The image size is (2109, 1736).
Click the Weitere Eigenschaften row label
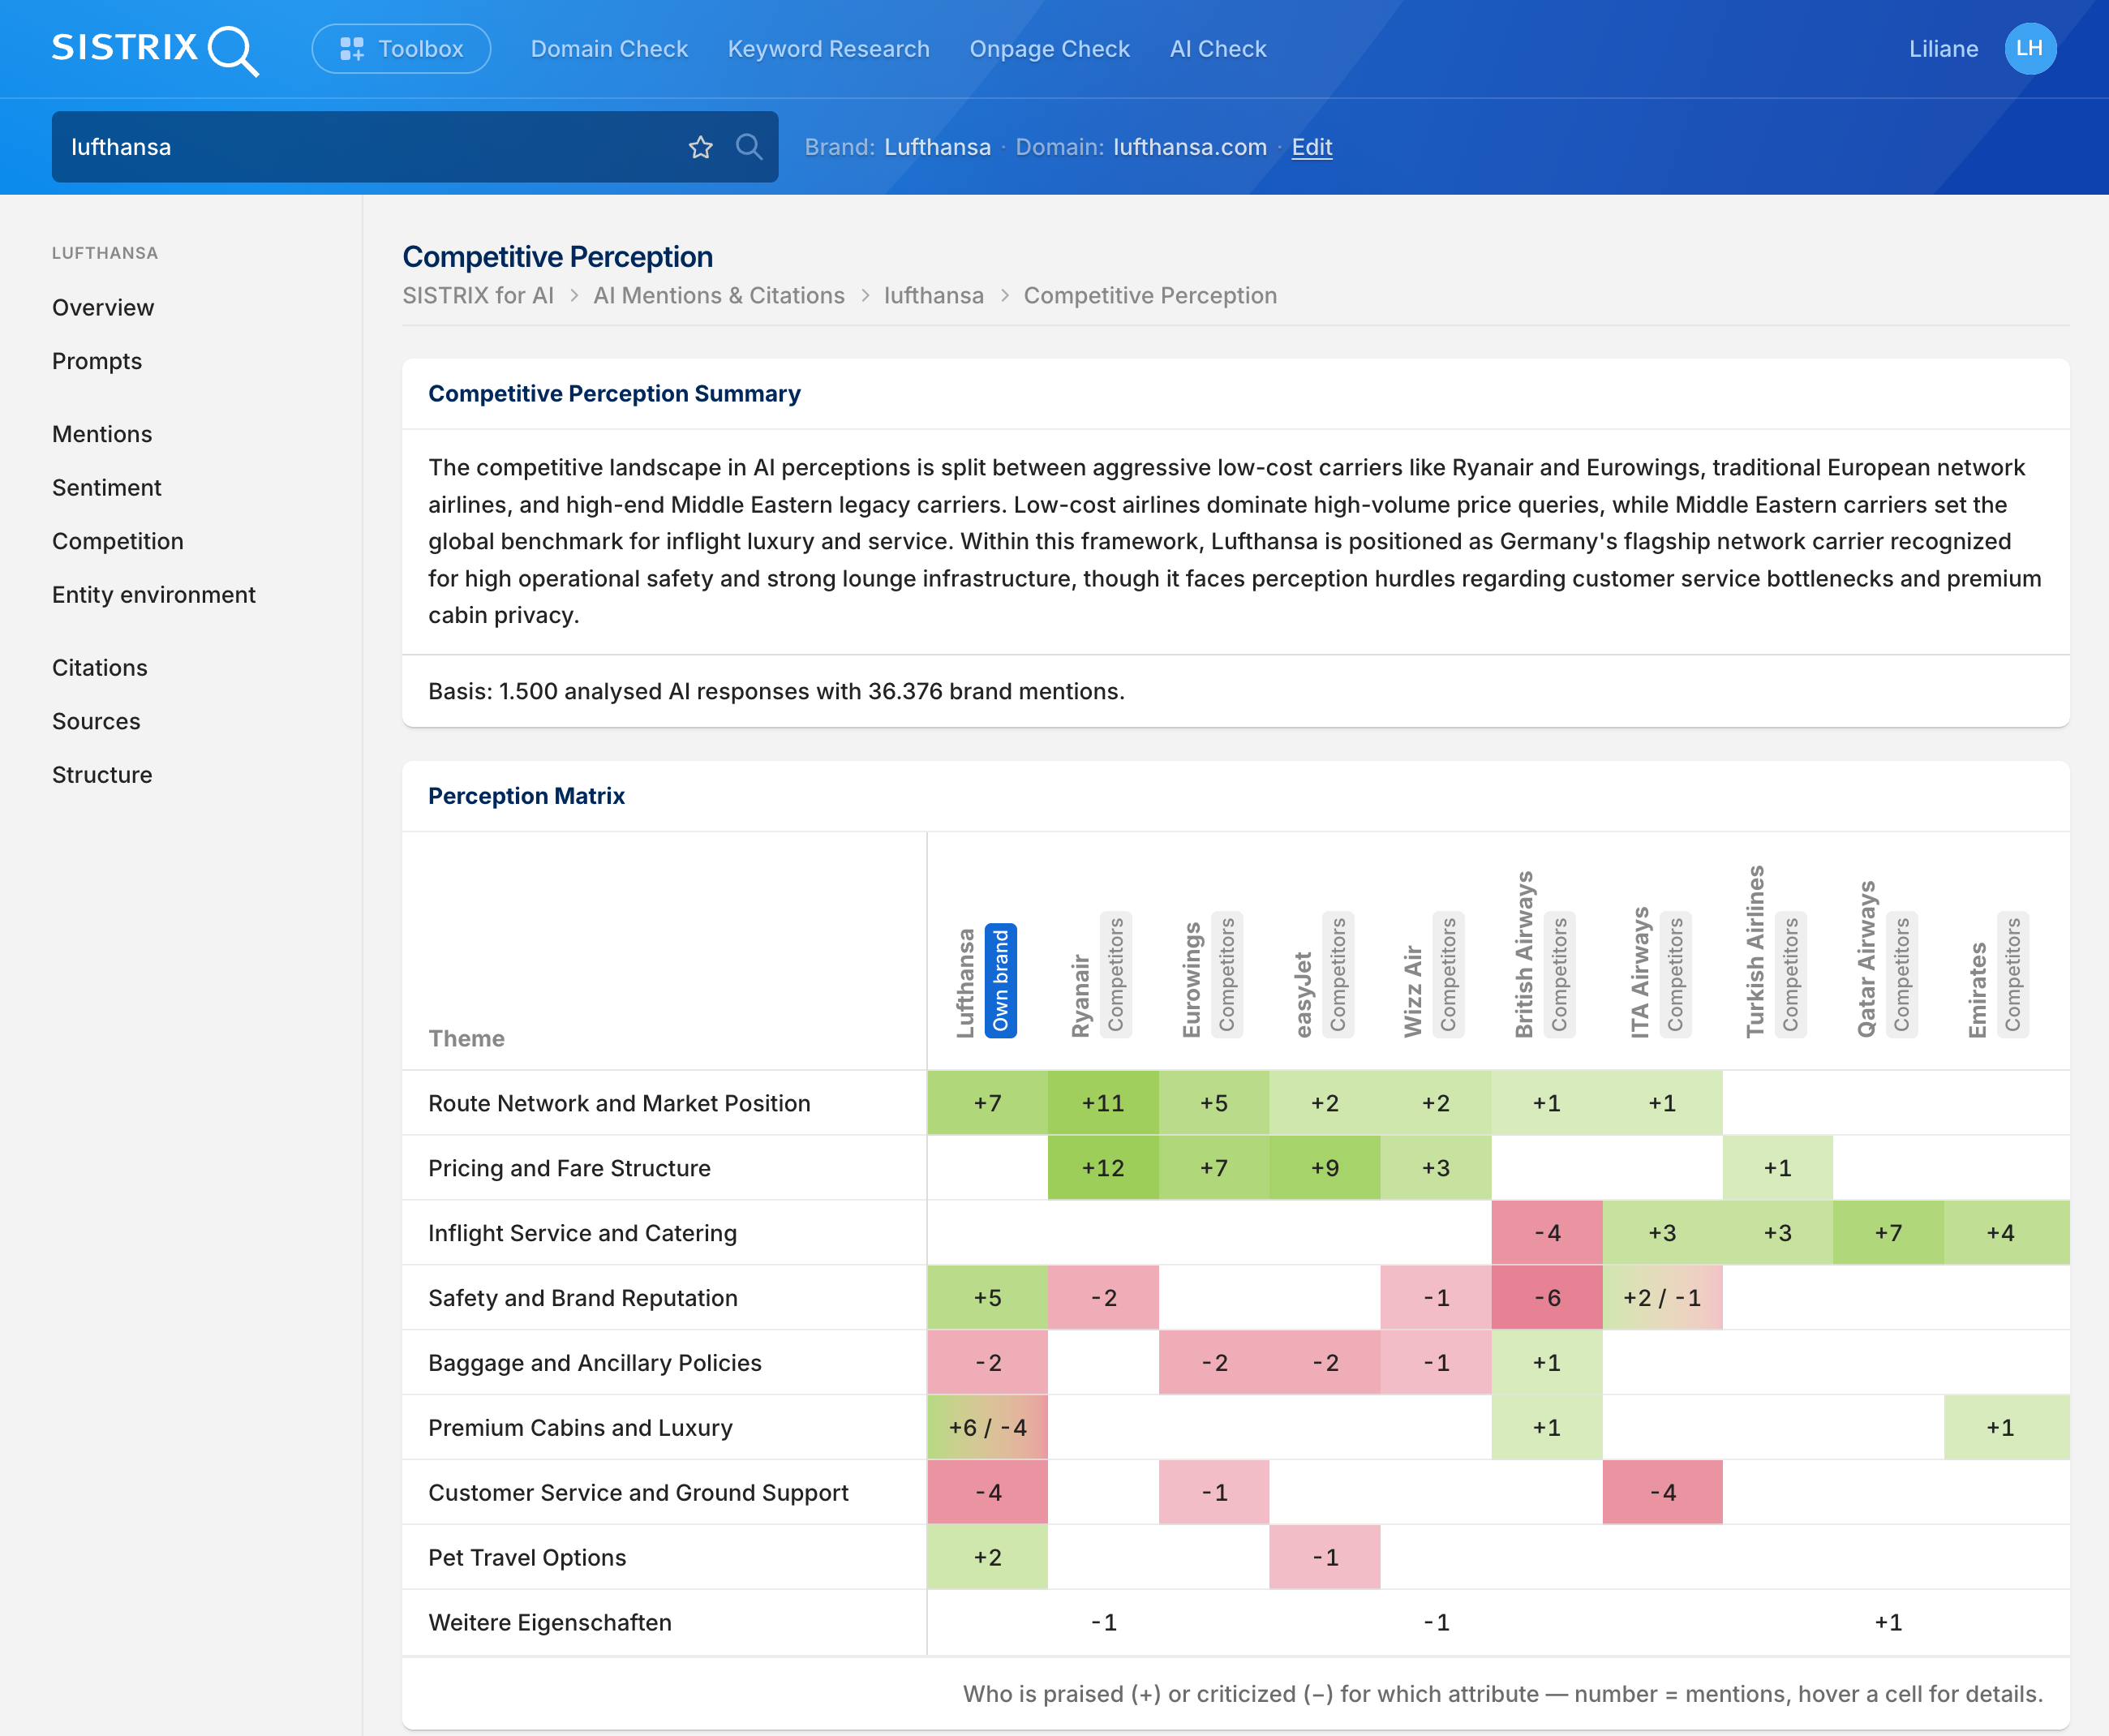click(550, 1623)
